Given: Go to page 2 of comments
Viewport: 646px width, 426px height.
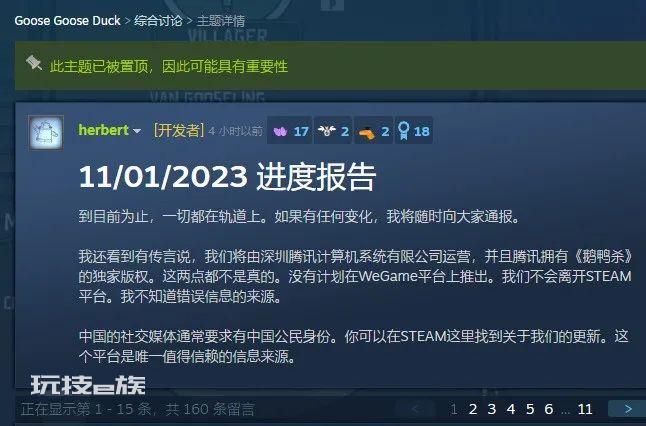Looking at the screenshot, I should (x=473, y=409).
